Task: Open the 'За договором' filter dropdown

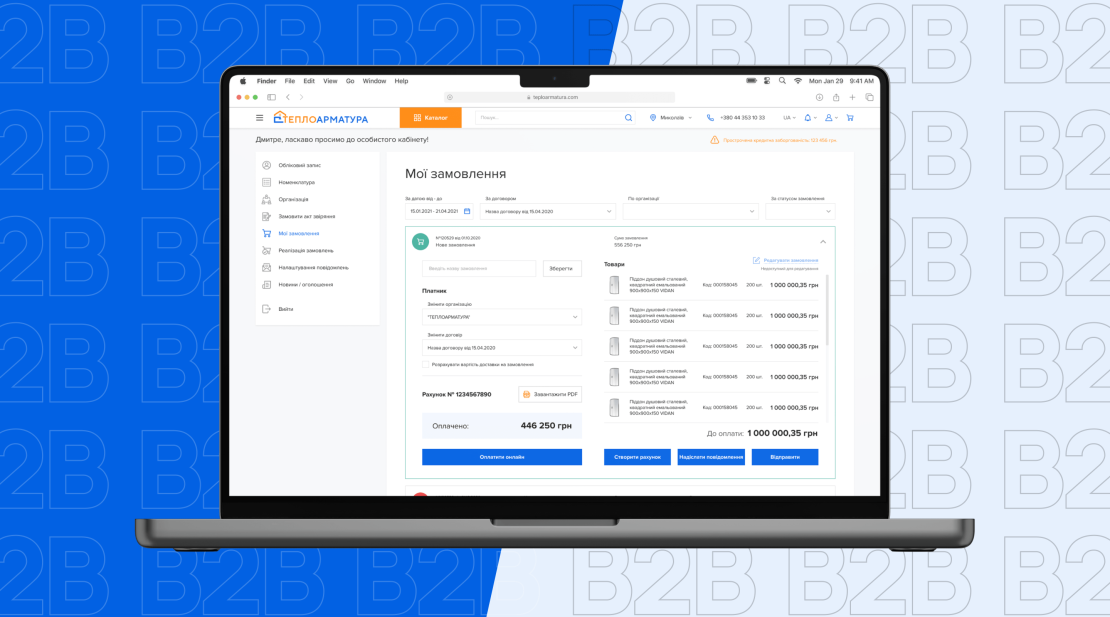Action: pos(549,211)
